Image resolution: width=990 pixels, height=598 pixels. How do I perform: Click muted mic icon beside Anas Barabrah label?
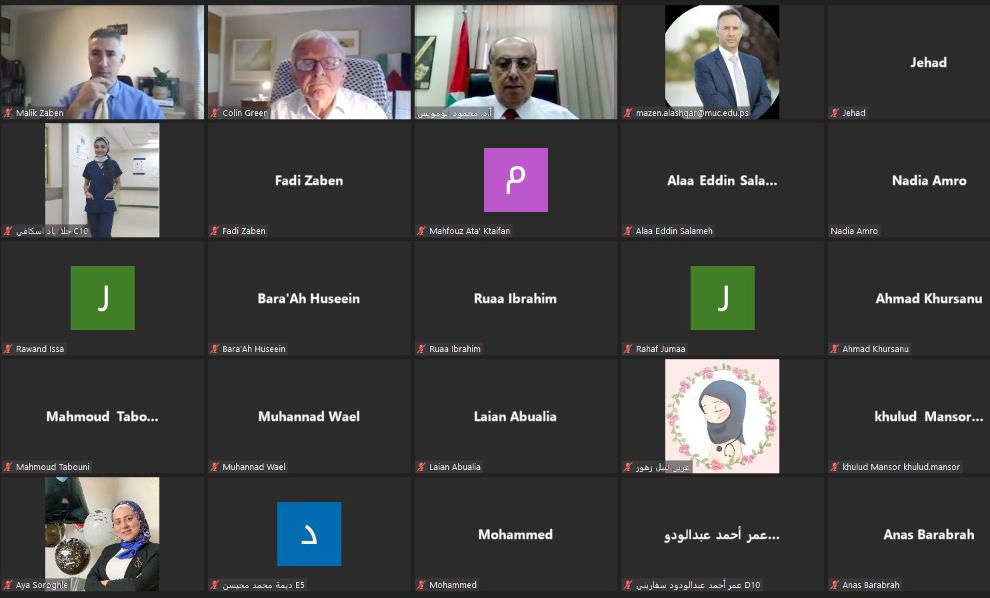[835, 585]
